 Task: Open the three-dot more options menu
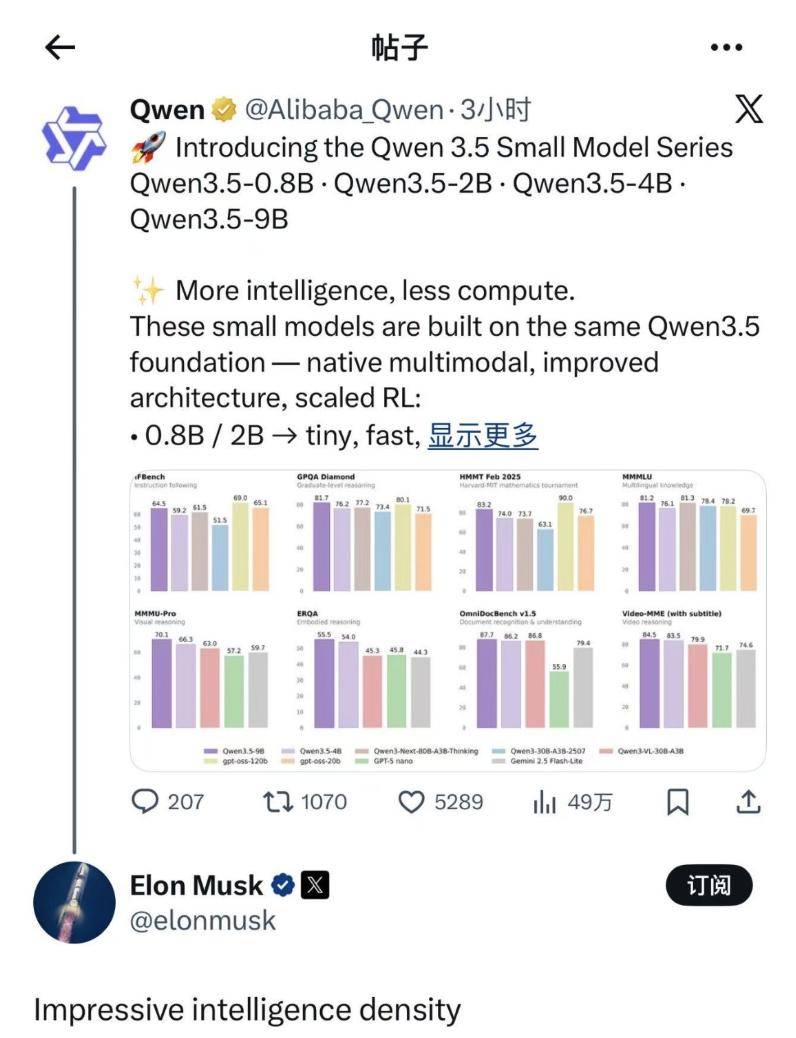point(726,47)
